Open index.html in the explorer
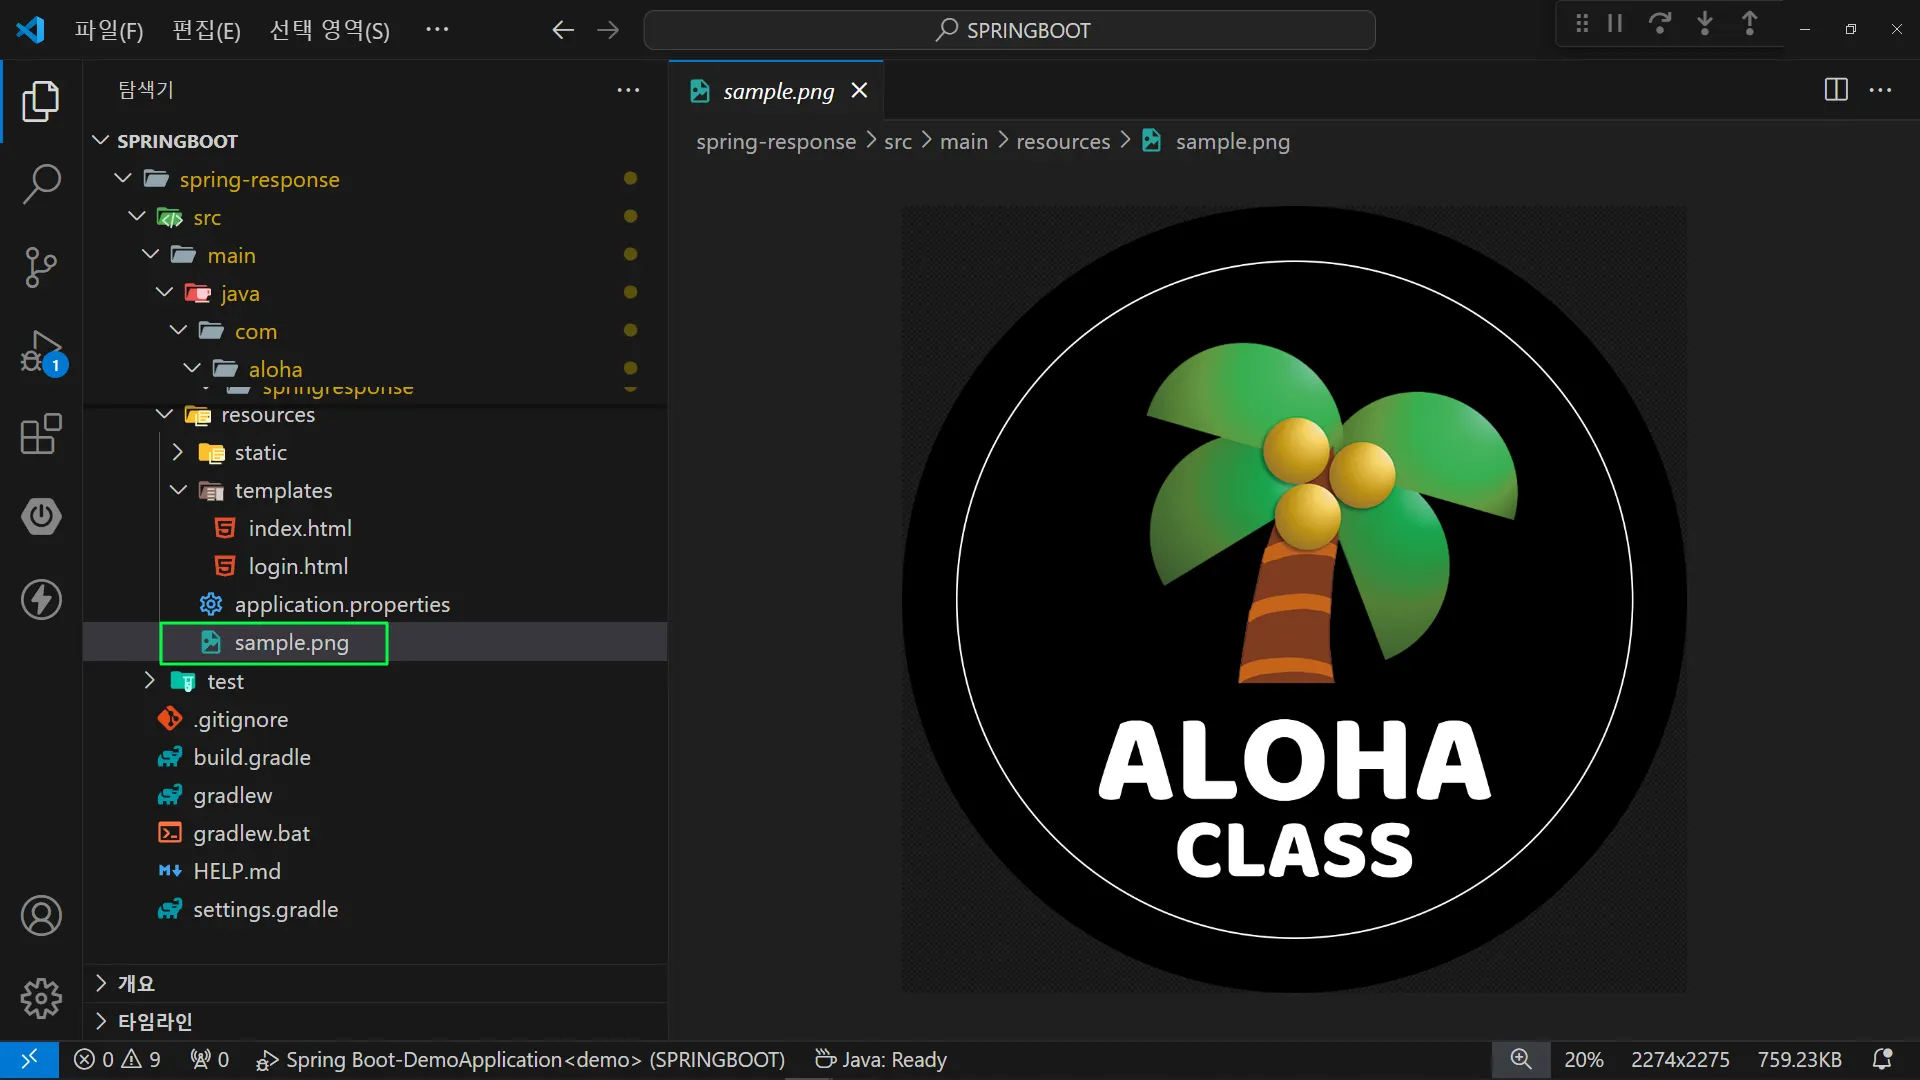The width and height of the screenshot is (1920, 1080). (x=299, y=528)
